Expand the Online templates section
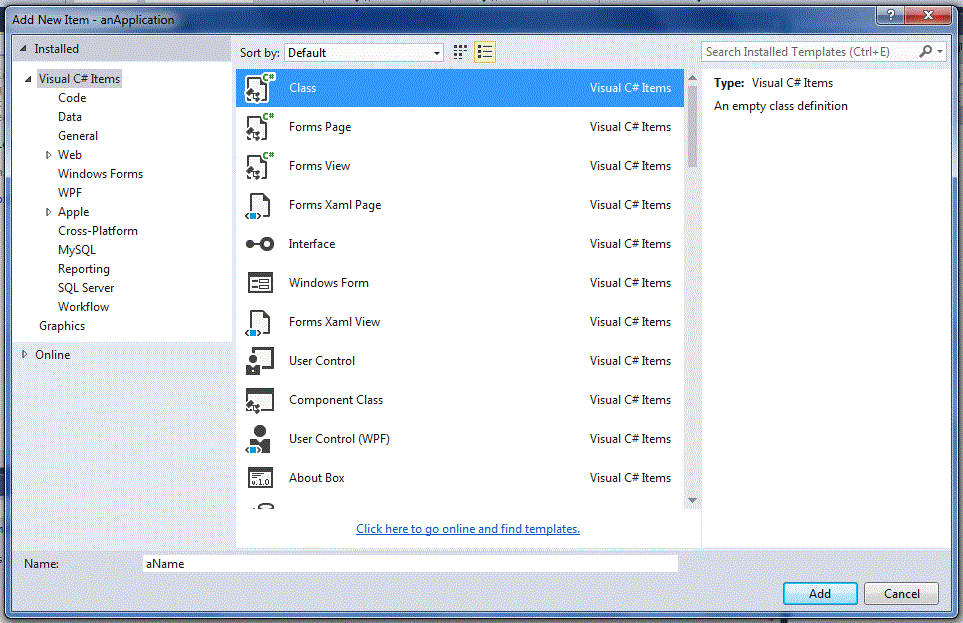 coord(25,354)
